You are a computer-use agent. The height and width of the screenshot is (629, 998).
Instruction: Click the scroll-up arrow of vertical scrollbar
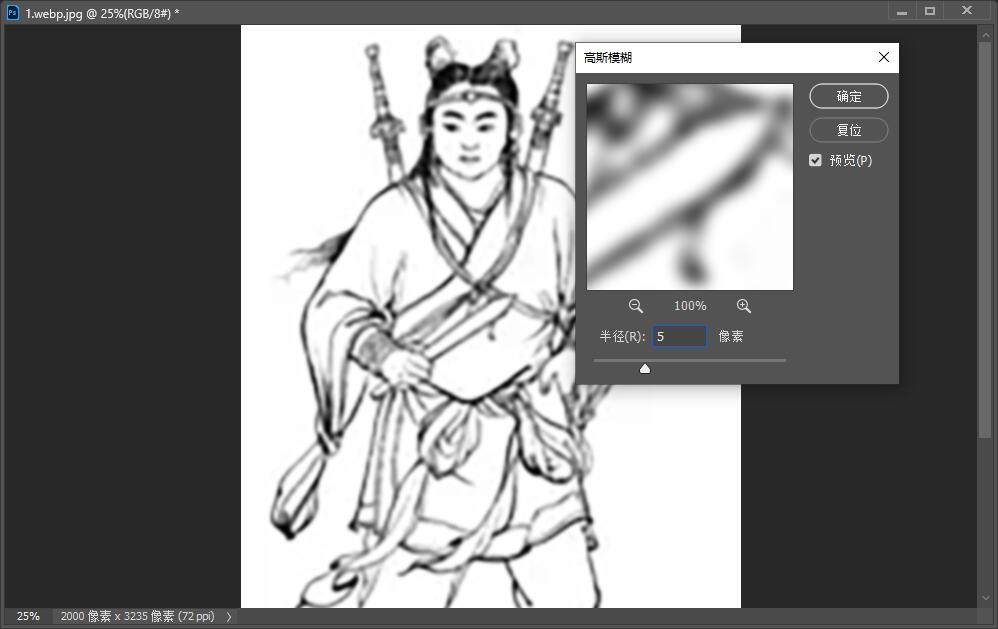coord(985,33)
